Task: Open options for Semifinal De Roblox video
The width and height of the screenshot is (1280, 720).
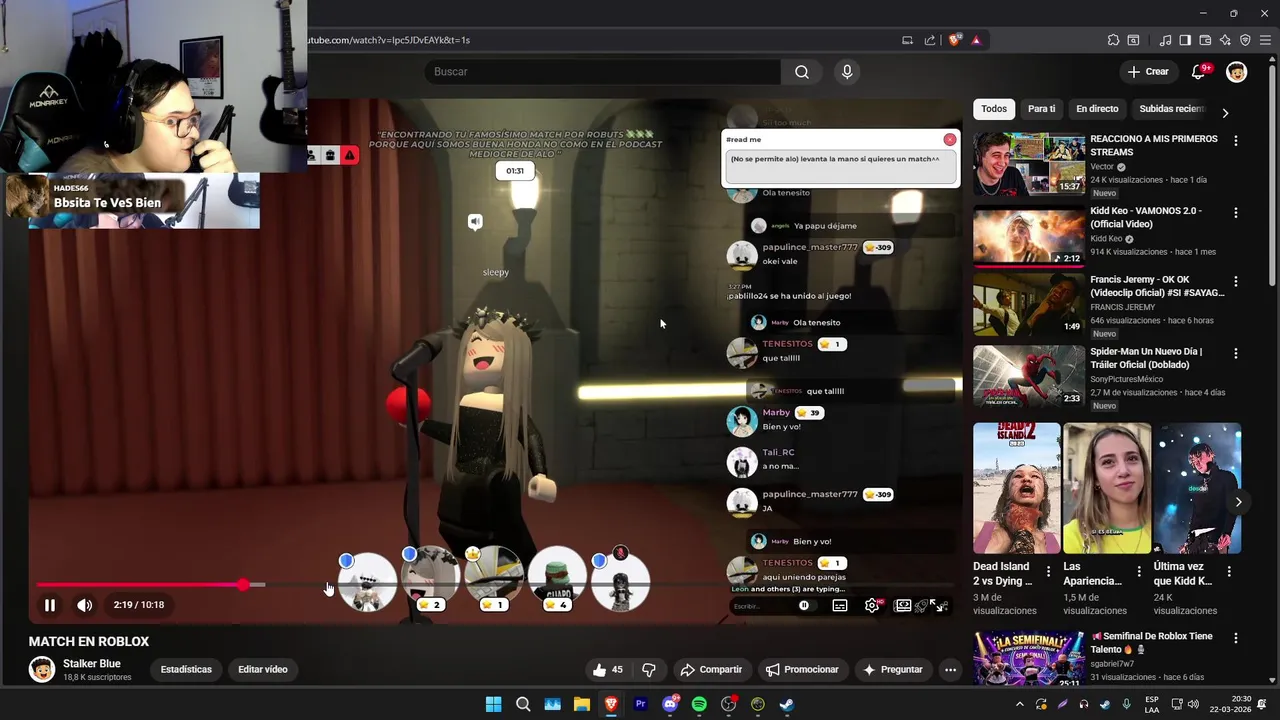Action: (x=1236, y=638)
